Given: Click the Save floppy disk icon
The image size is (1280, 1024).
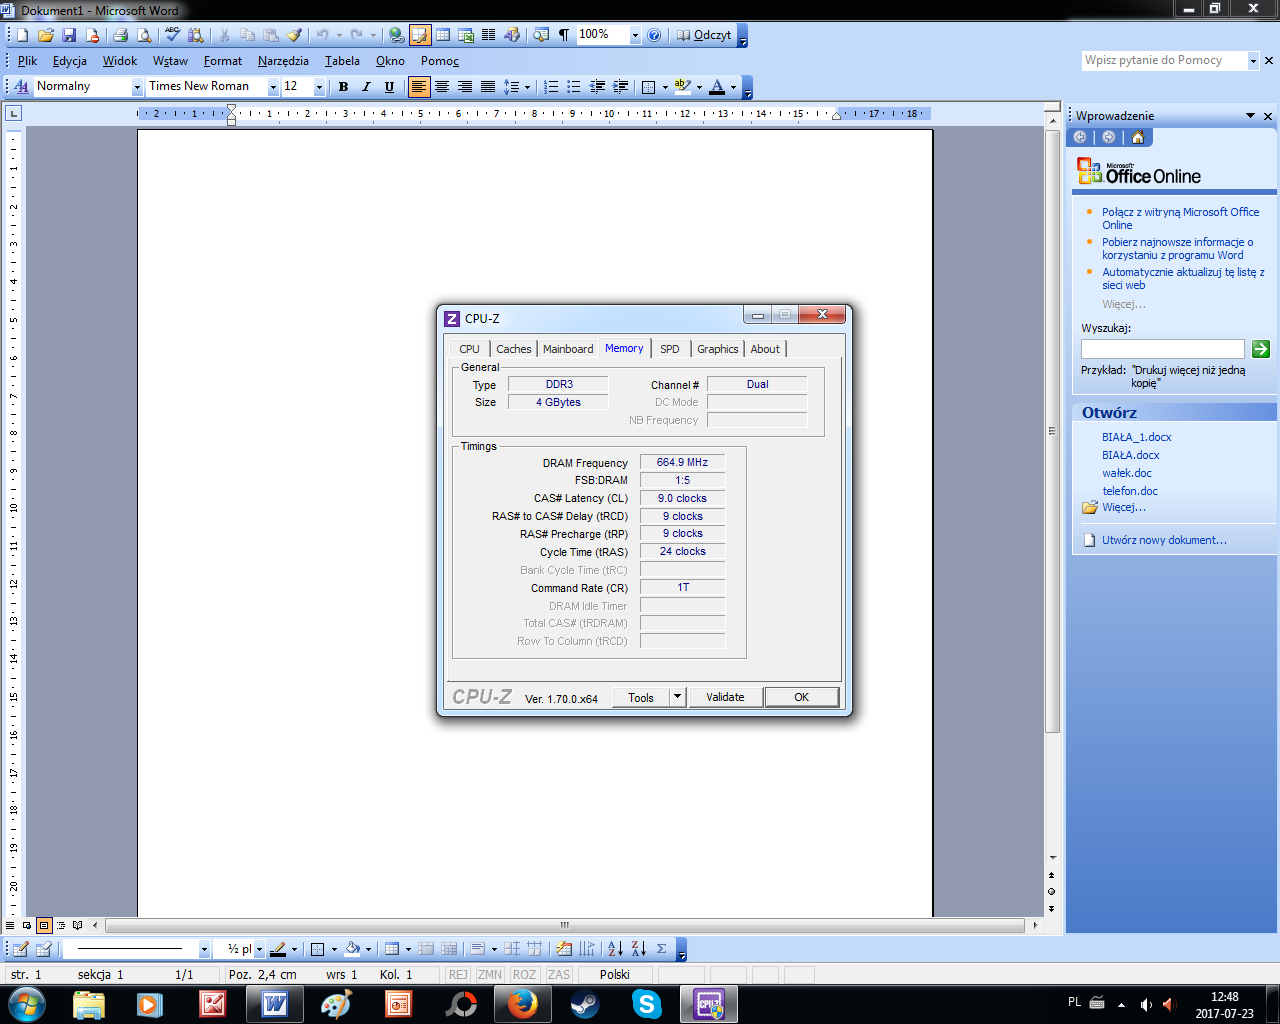Looking at the screenshot, I should tap(69, 35).
